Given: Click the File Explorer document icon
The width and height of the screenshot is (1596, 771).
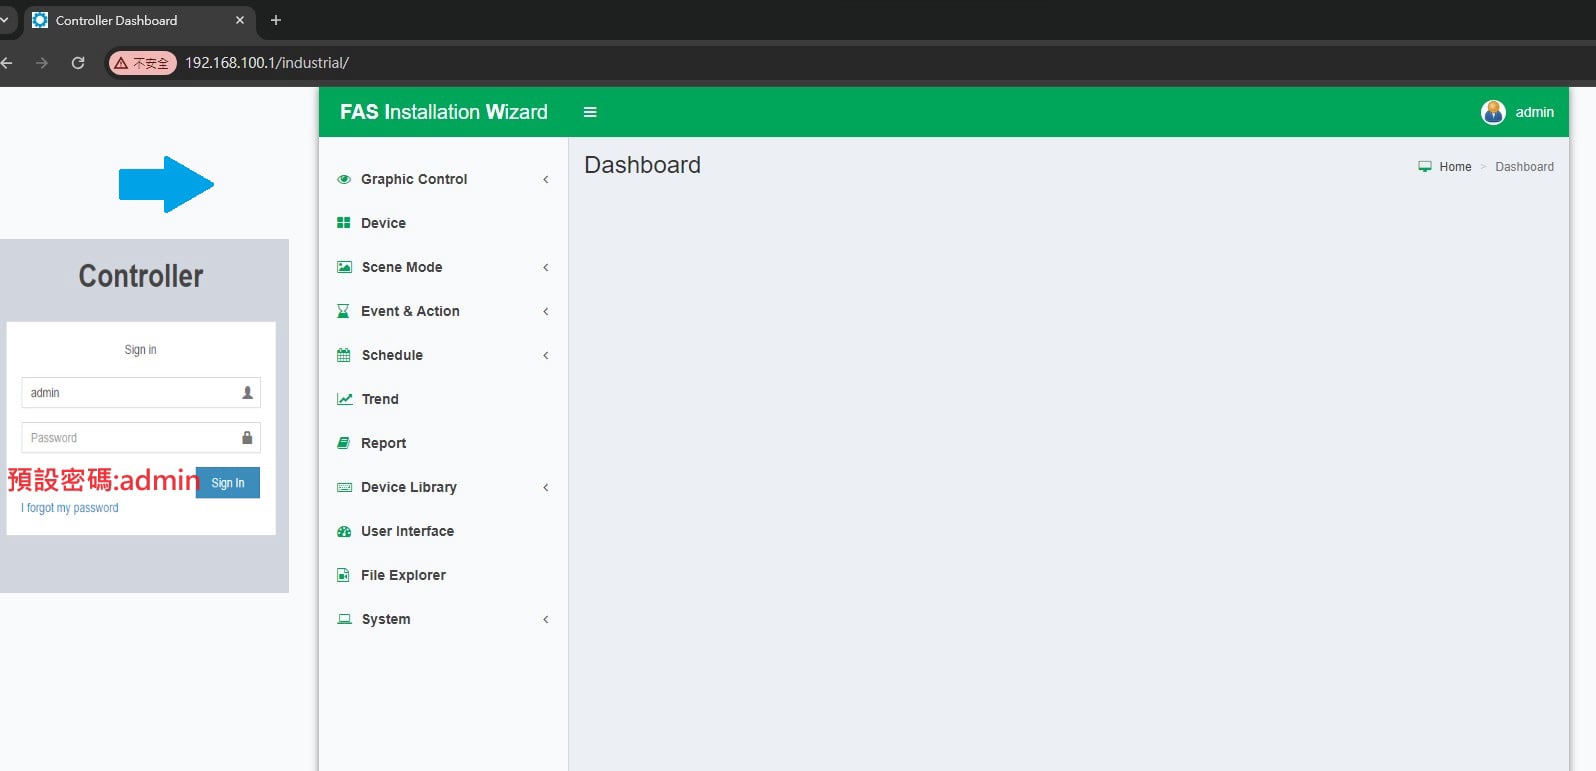Looking at the screenshot, I should [x=344, y=575].
